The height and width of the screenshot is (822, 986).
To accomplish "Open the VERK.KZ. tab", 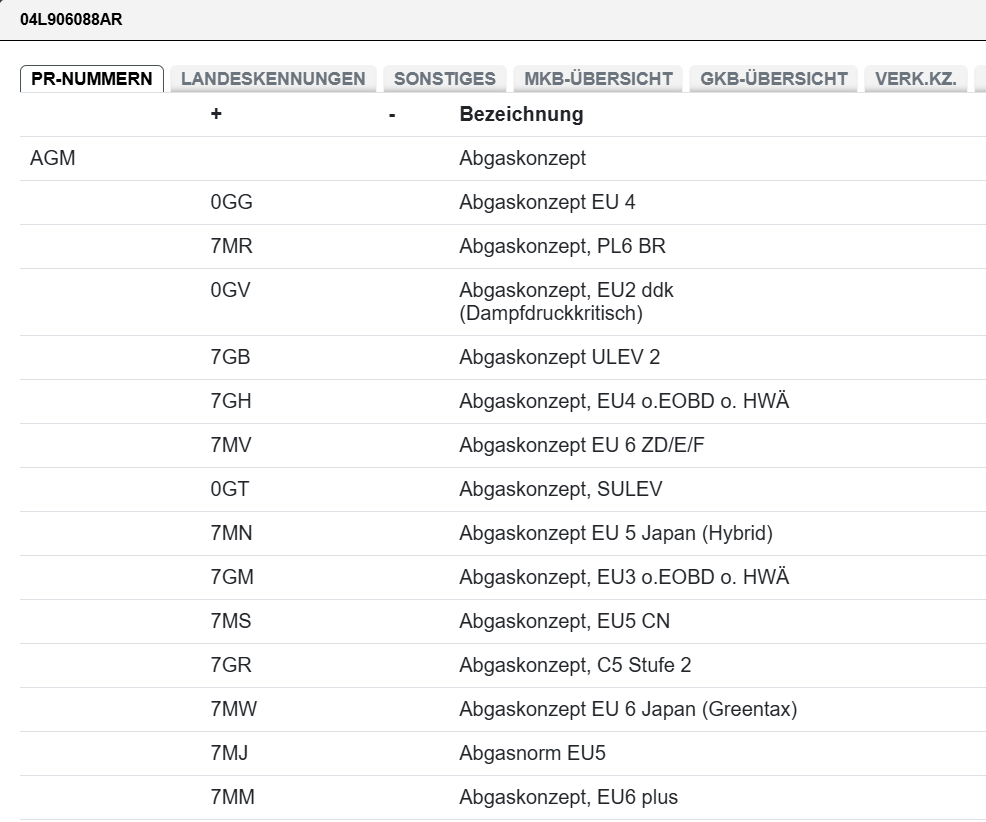I will coord(915,79).
